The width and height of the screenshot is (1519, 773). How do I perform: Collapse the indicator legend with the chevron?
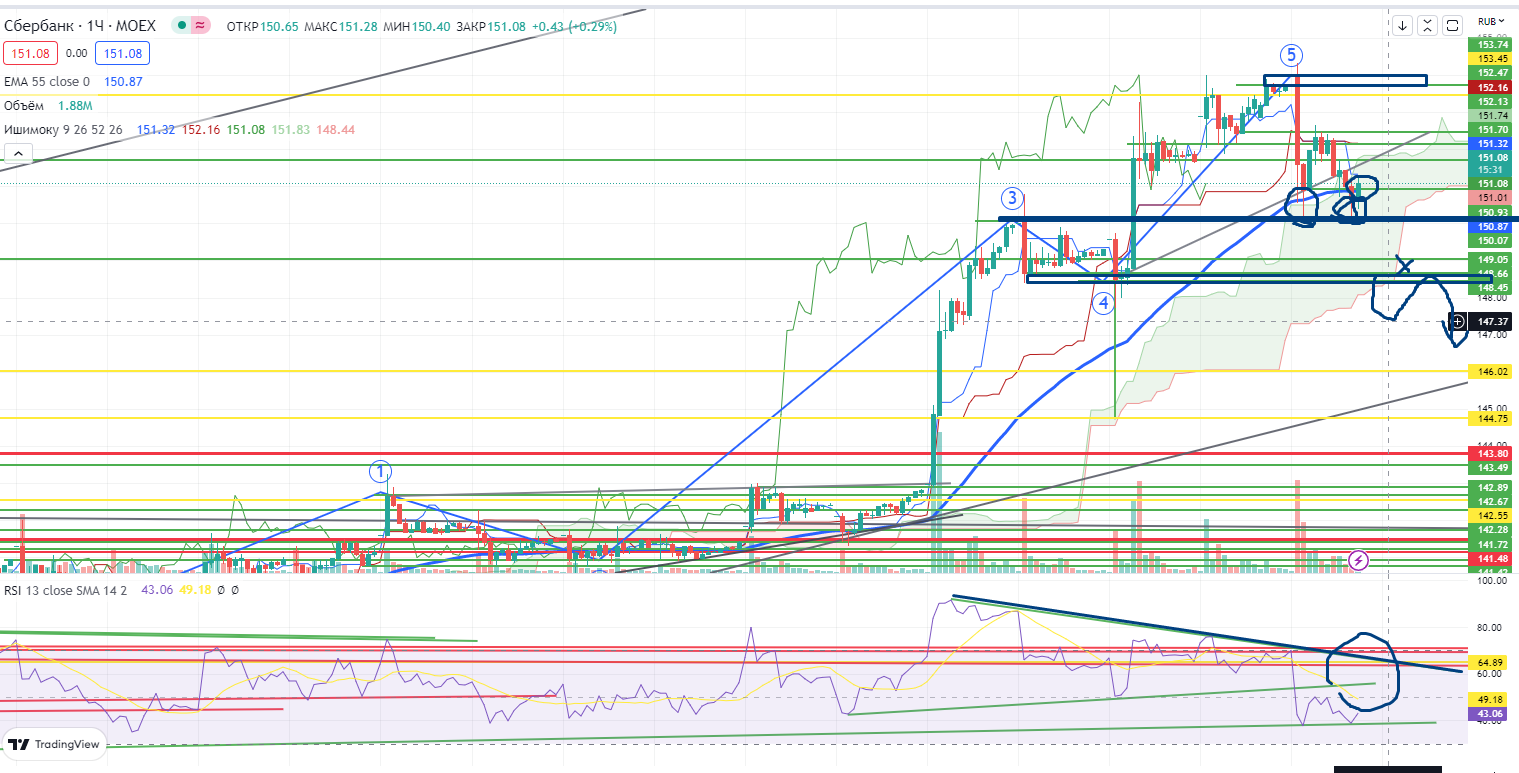point(18,153)
